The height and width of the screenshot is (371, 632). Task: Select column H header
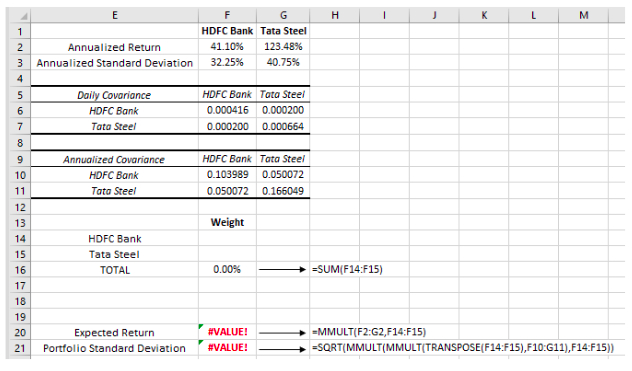coord(335,15)
